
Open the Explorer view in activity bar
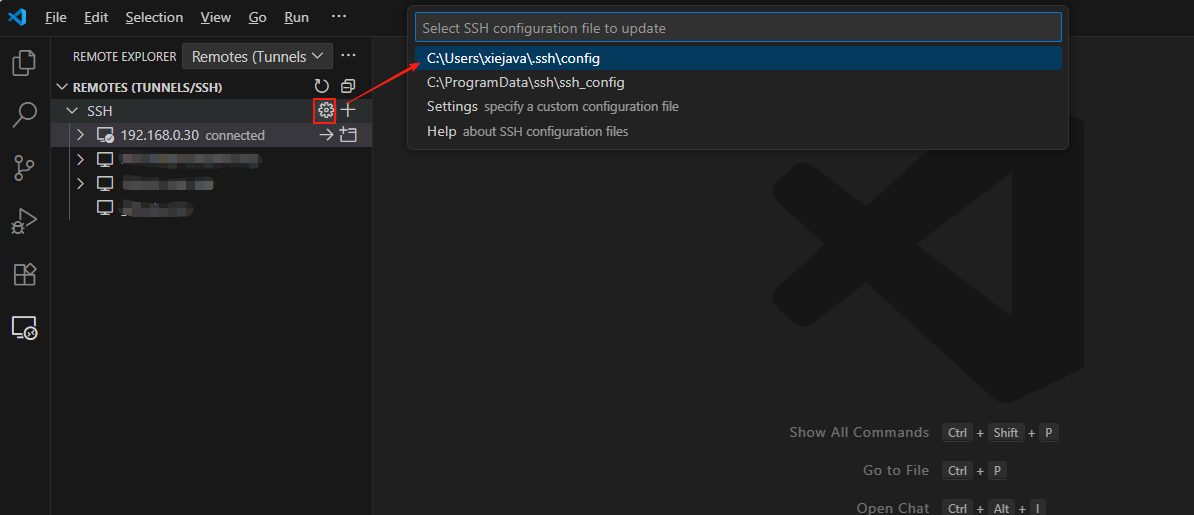(24, 63)
